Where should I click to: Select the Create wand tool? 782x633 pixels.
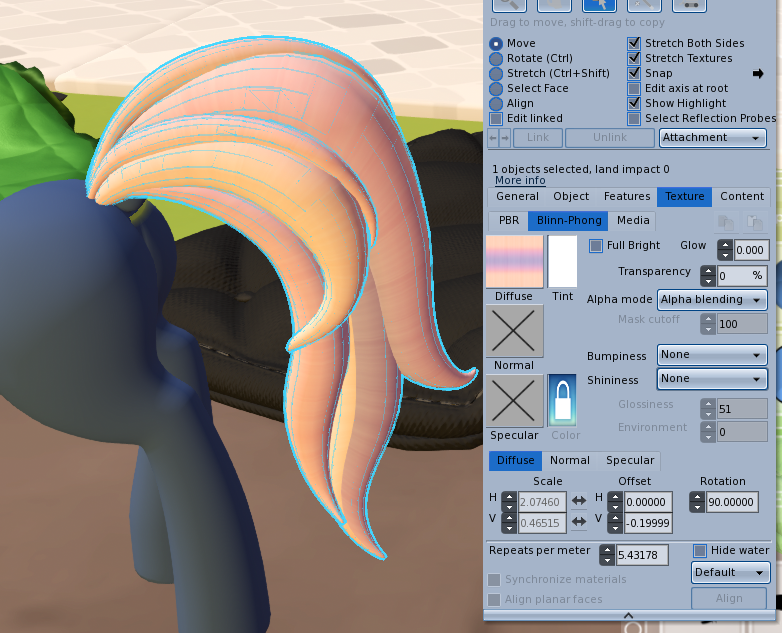tap(644, 5)
